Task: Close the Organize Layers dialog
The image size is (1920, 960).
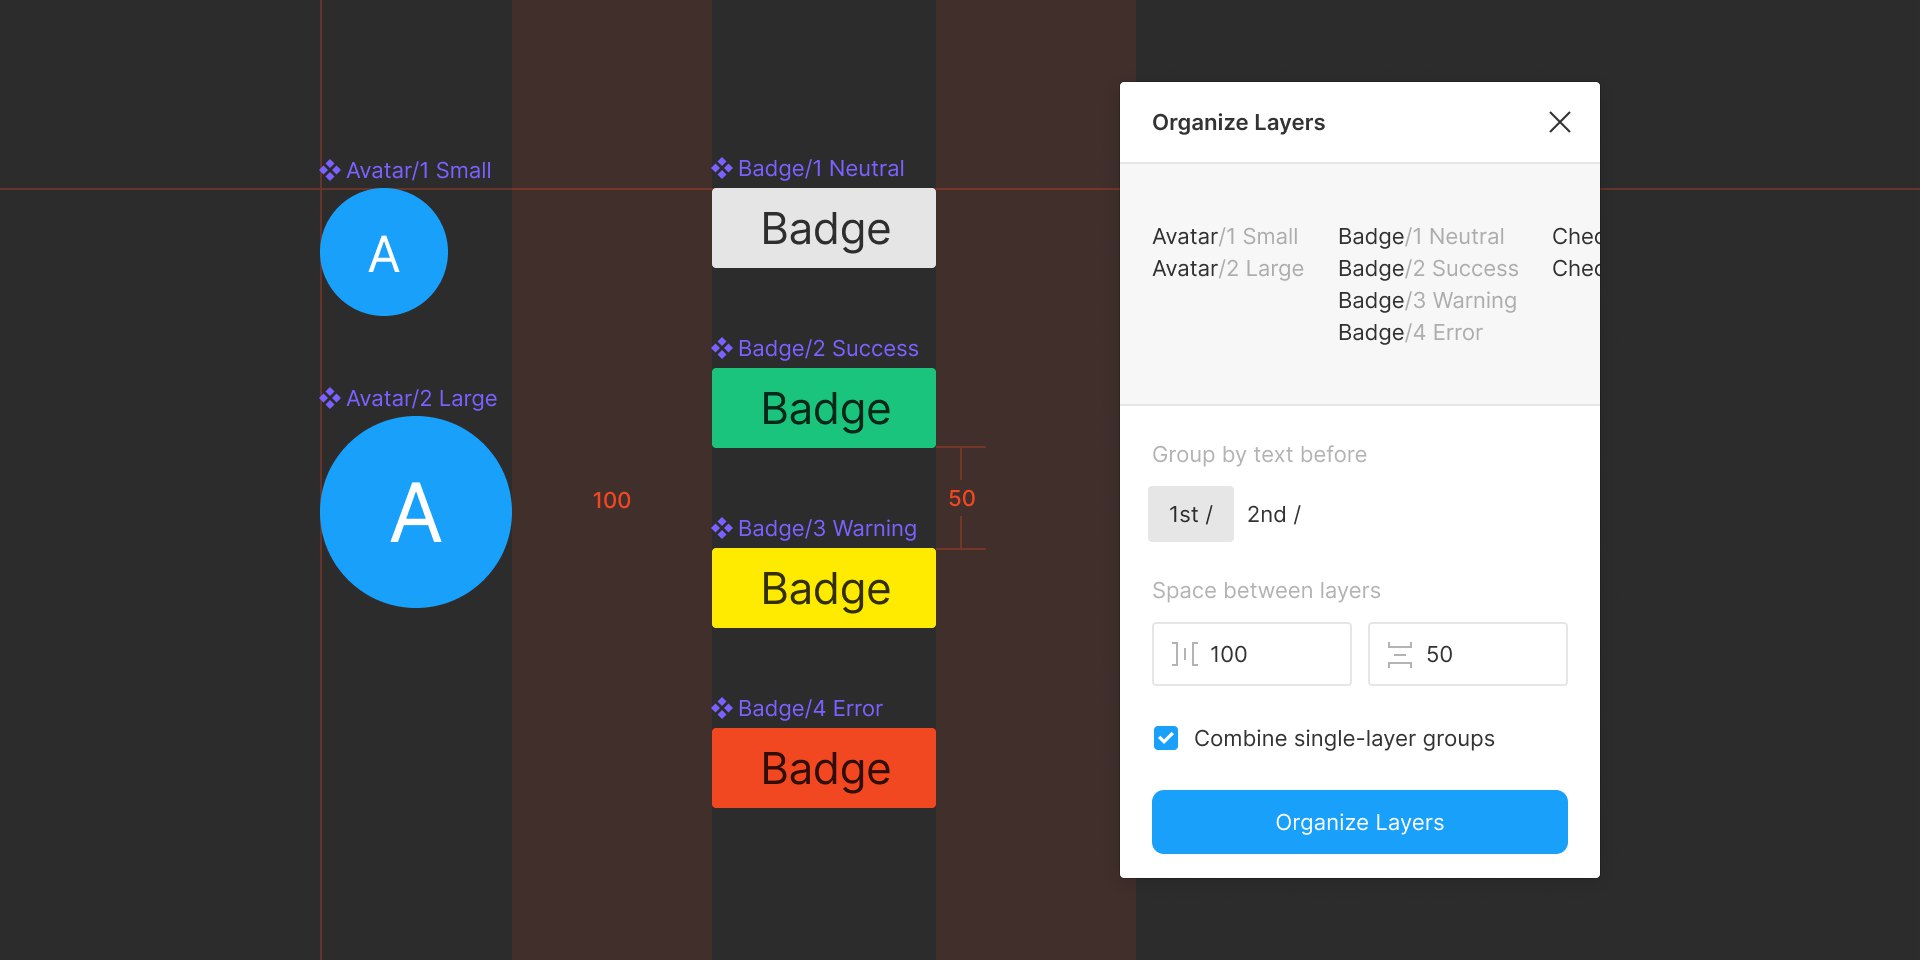Action: 1560,122
